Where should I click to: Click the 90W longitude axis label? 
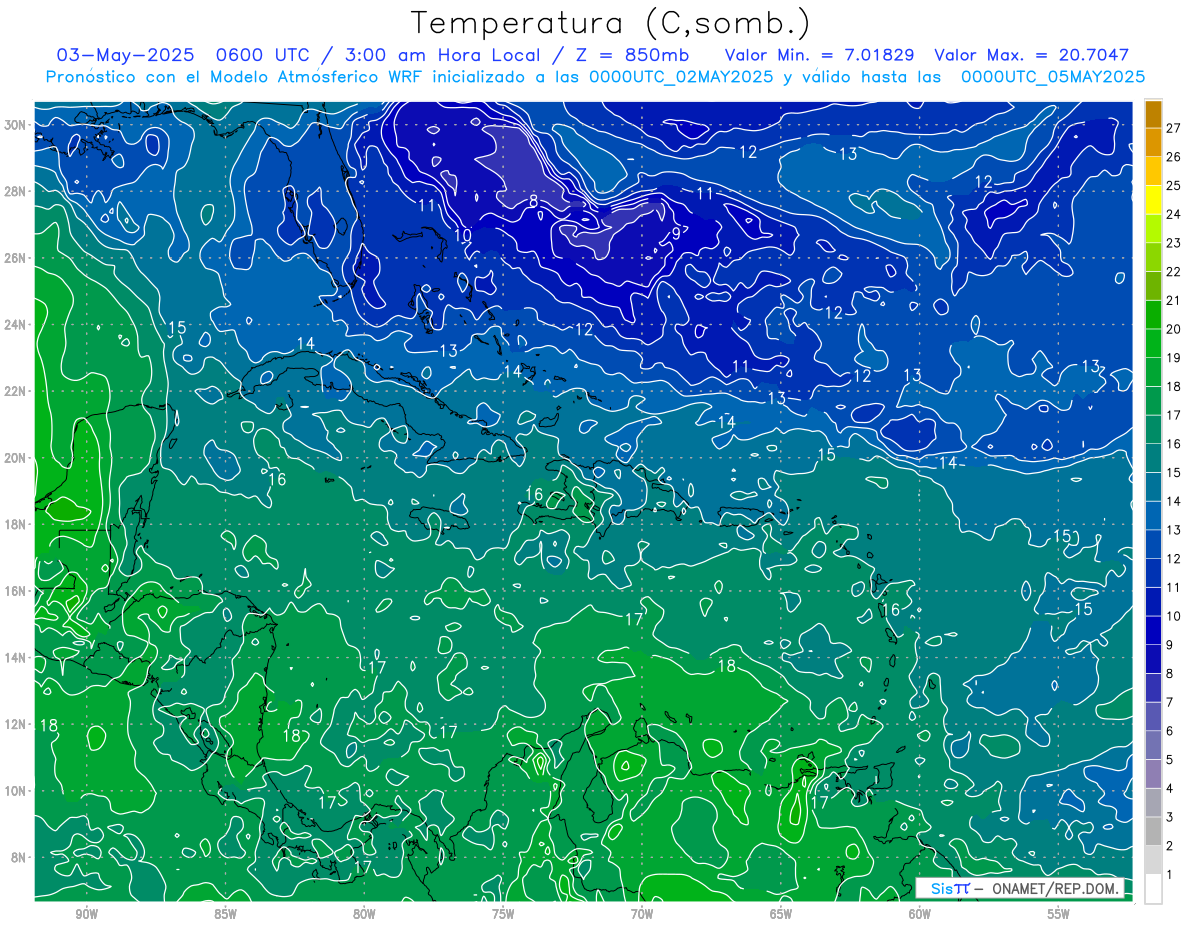click(87, 914)
